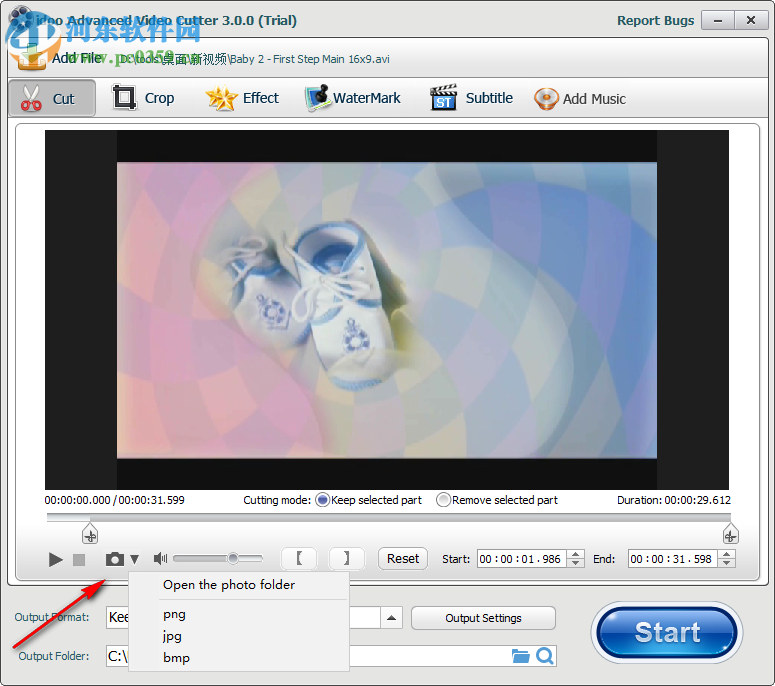Screen dimensions: 775x686
Task: Browse output folder with folder icon
Action: pyautogui.click(x=520, y=656)
